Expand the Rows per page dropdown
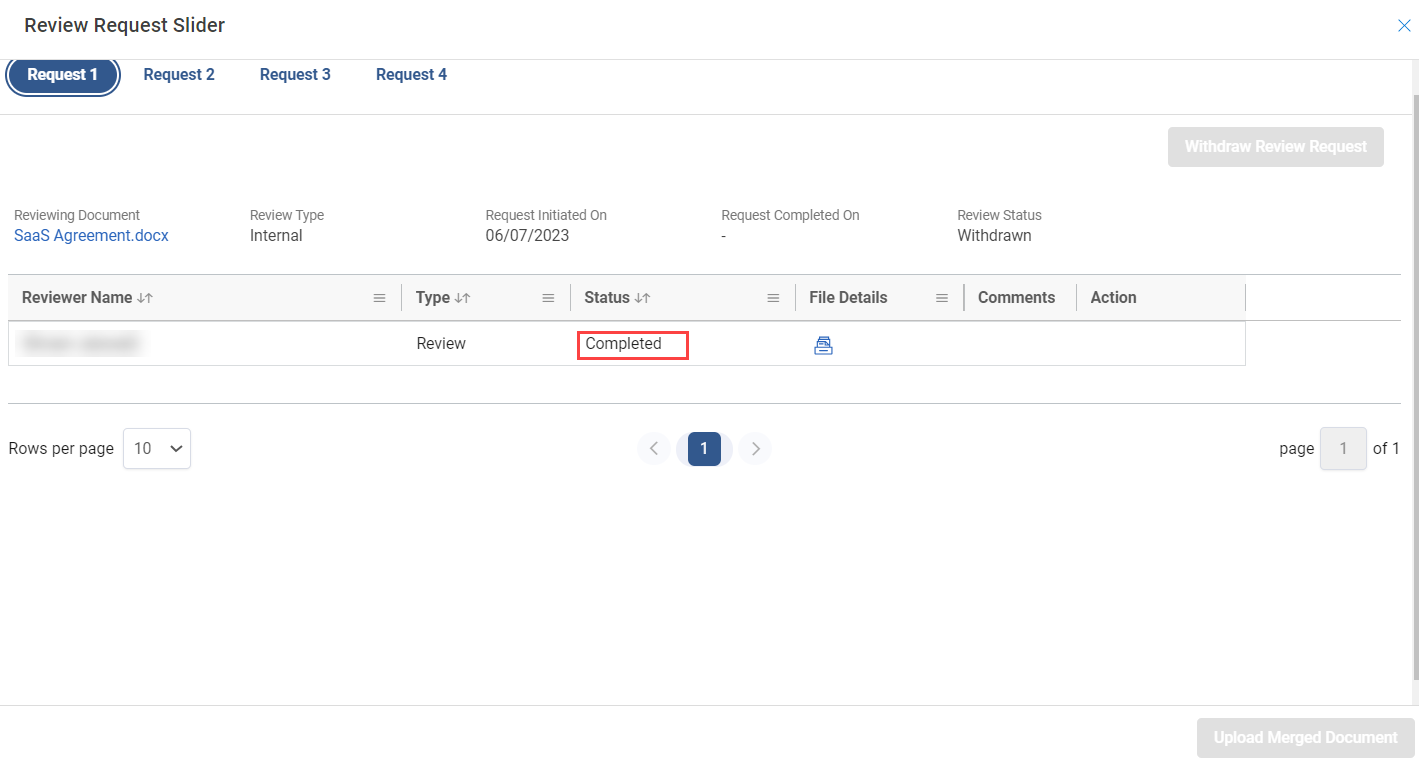Screen dimensions: 1419x763 [157, 449]
